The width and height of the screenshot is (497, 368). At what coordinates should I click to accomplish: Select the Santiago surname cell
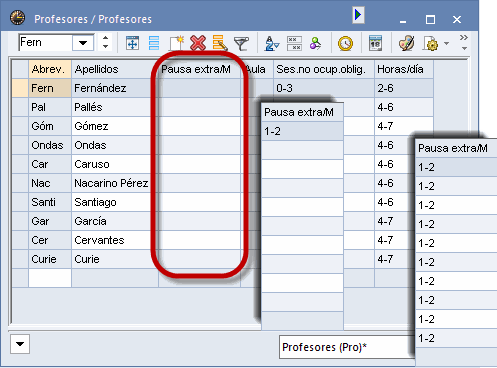click(115, 202)
